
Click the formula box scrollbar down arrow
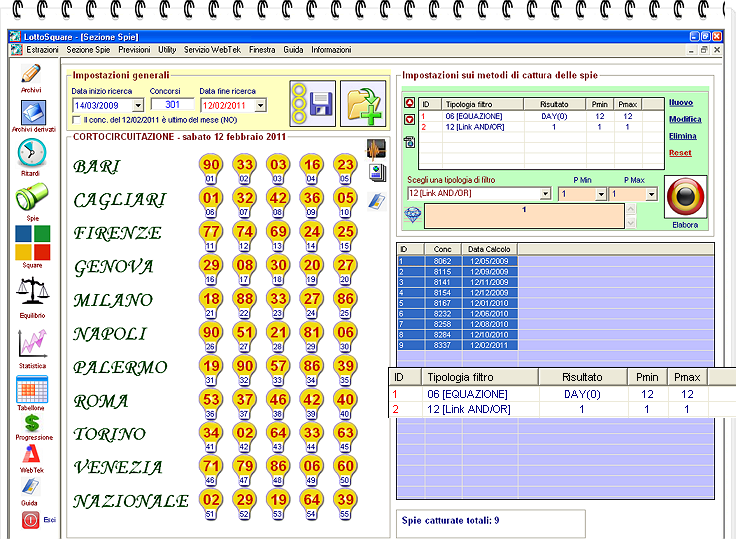point(631,223)
